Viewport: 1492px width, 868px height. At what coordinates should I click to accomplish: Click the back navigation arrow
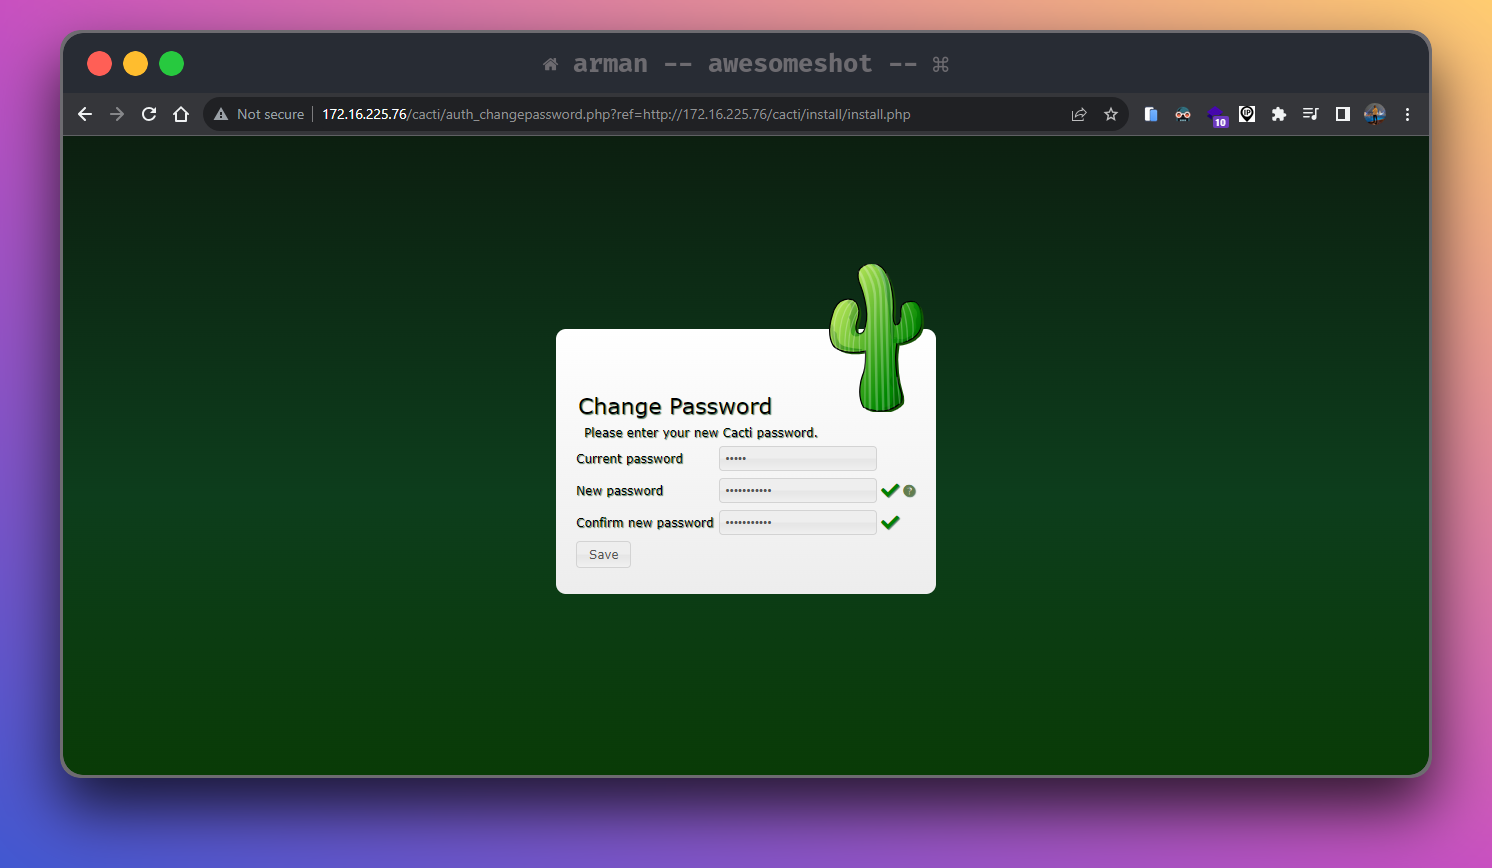[84, 114]
